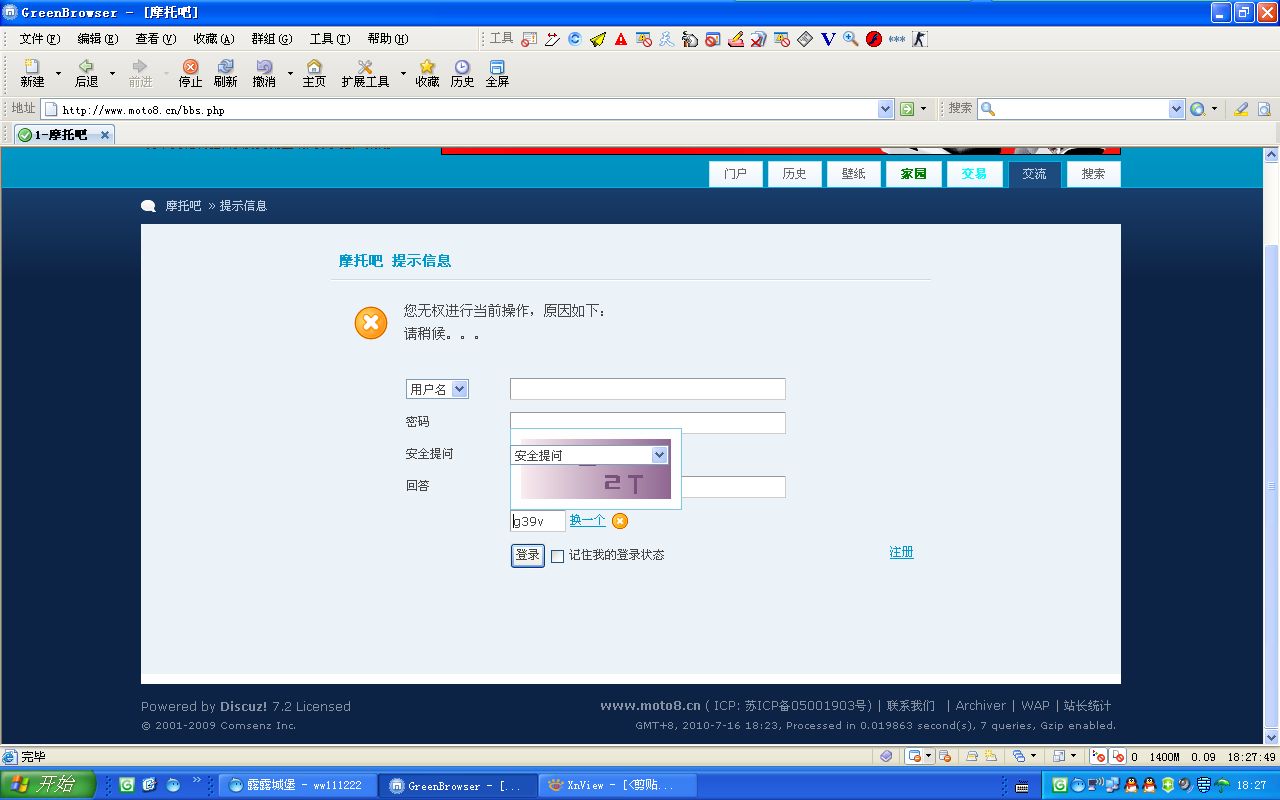This screenshot has height=800, width=1280.
Task: Click the magnifier zoom tool icon
Action: click(851, 39)
